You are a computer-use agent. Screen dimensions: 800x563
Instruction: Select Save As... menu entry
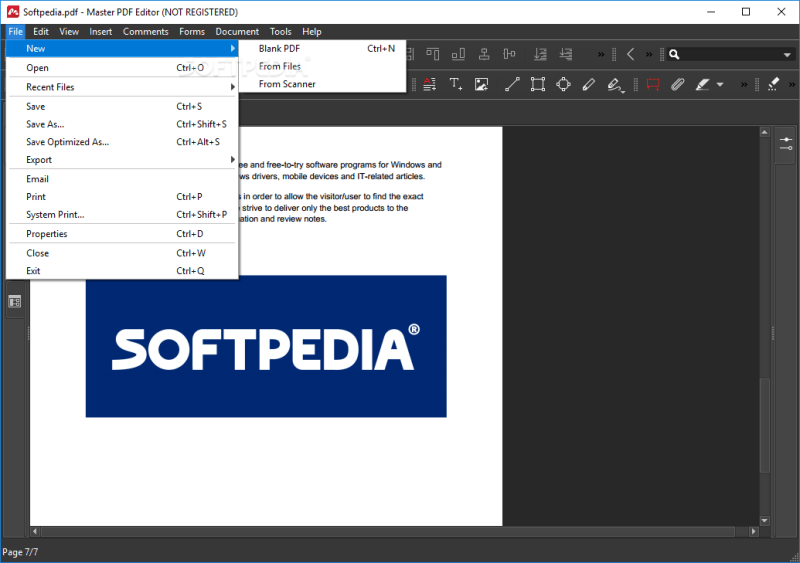tap(122, 124)
